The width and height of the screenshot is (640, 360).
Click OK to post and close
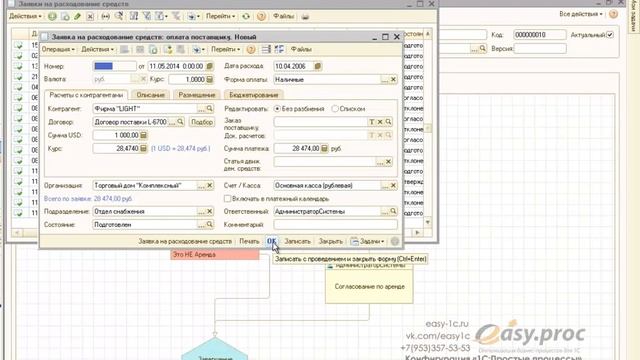pyautogui.click(x=272, y=242)
